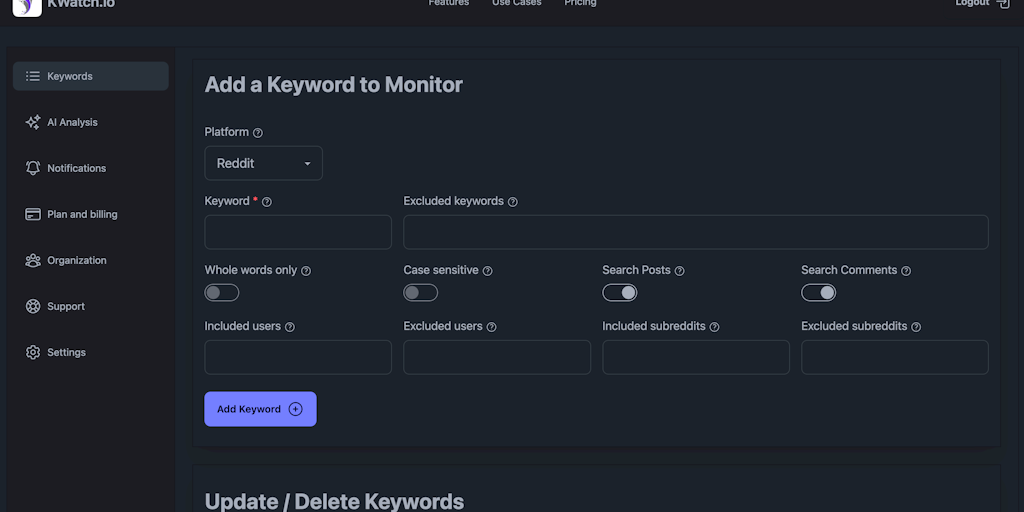Click help icon next to Excluded keywords
1024x512 pixels.
(x=513, y=202)
